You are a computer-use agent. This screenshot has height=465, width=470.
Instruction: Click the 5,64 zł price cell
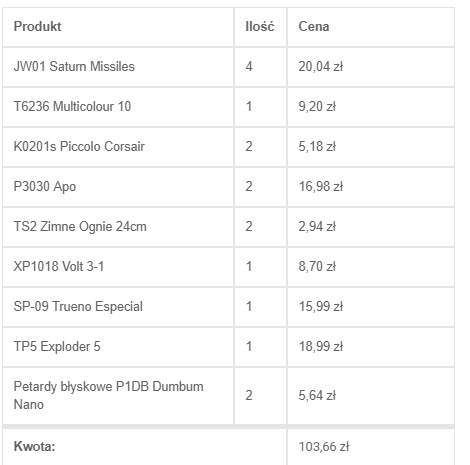point(371,396)
